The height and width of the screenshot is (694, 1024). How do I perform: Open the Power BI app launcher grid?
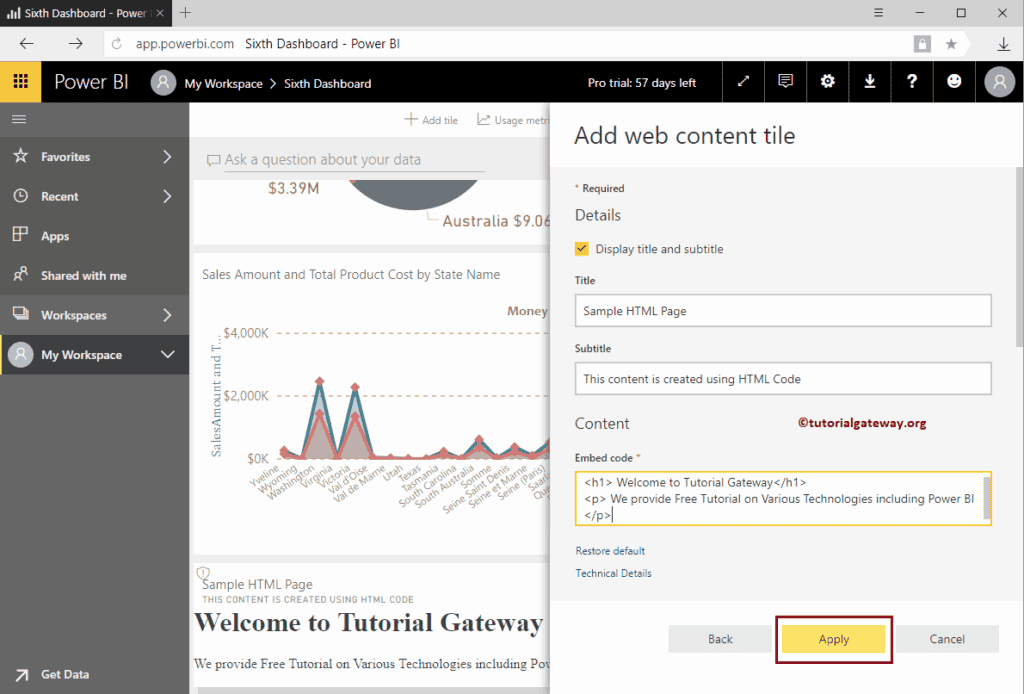click(x=20, y=82)
